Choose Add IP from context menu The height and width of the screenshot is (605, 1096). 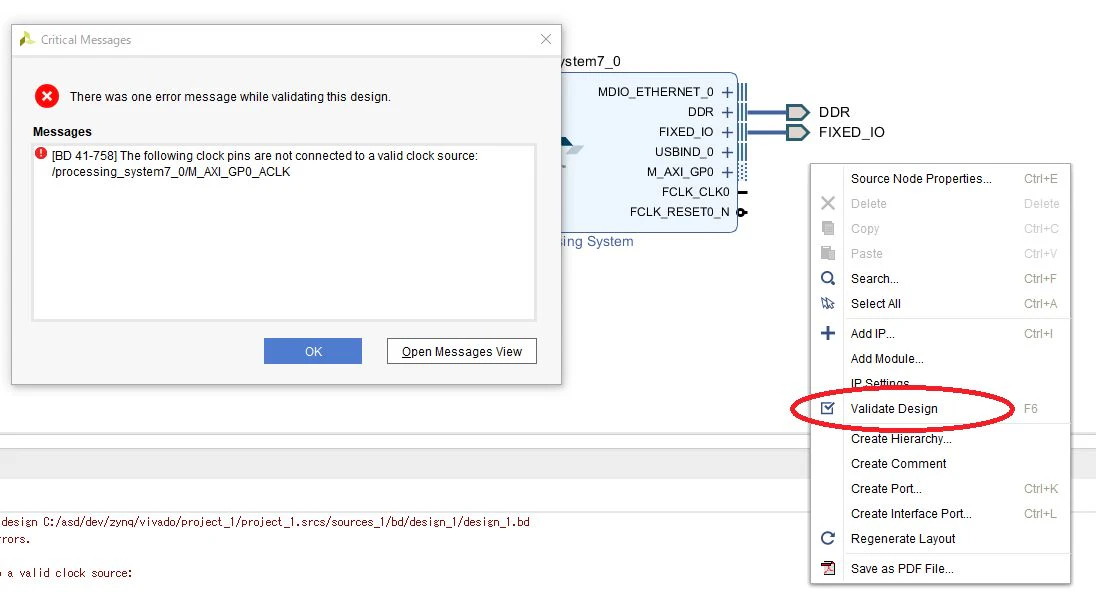pos(940,334)
